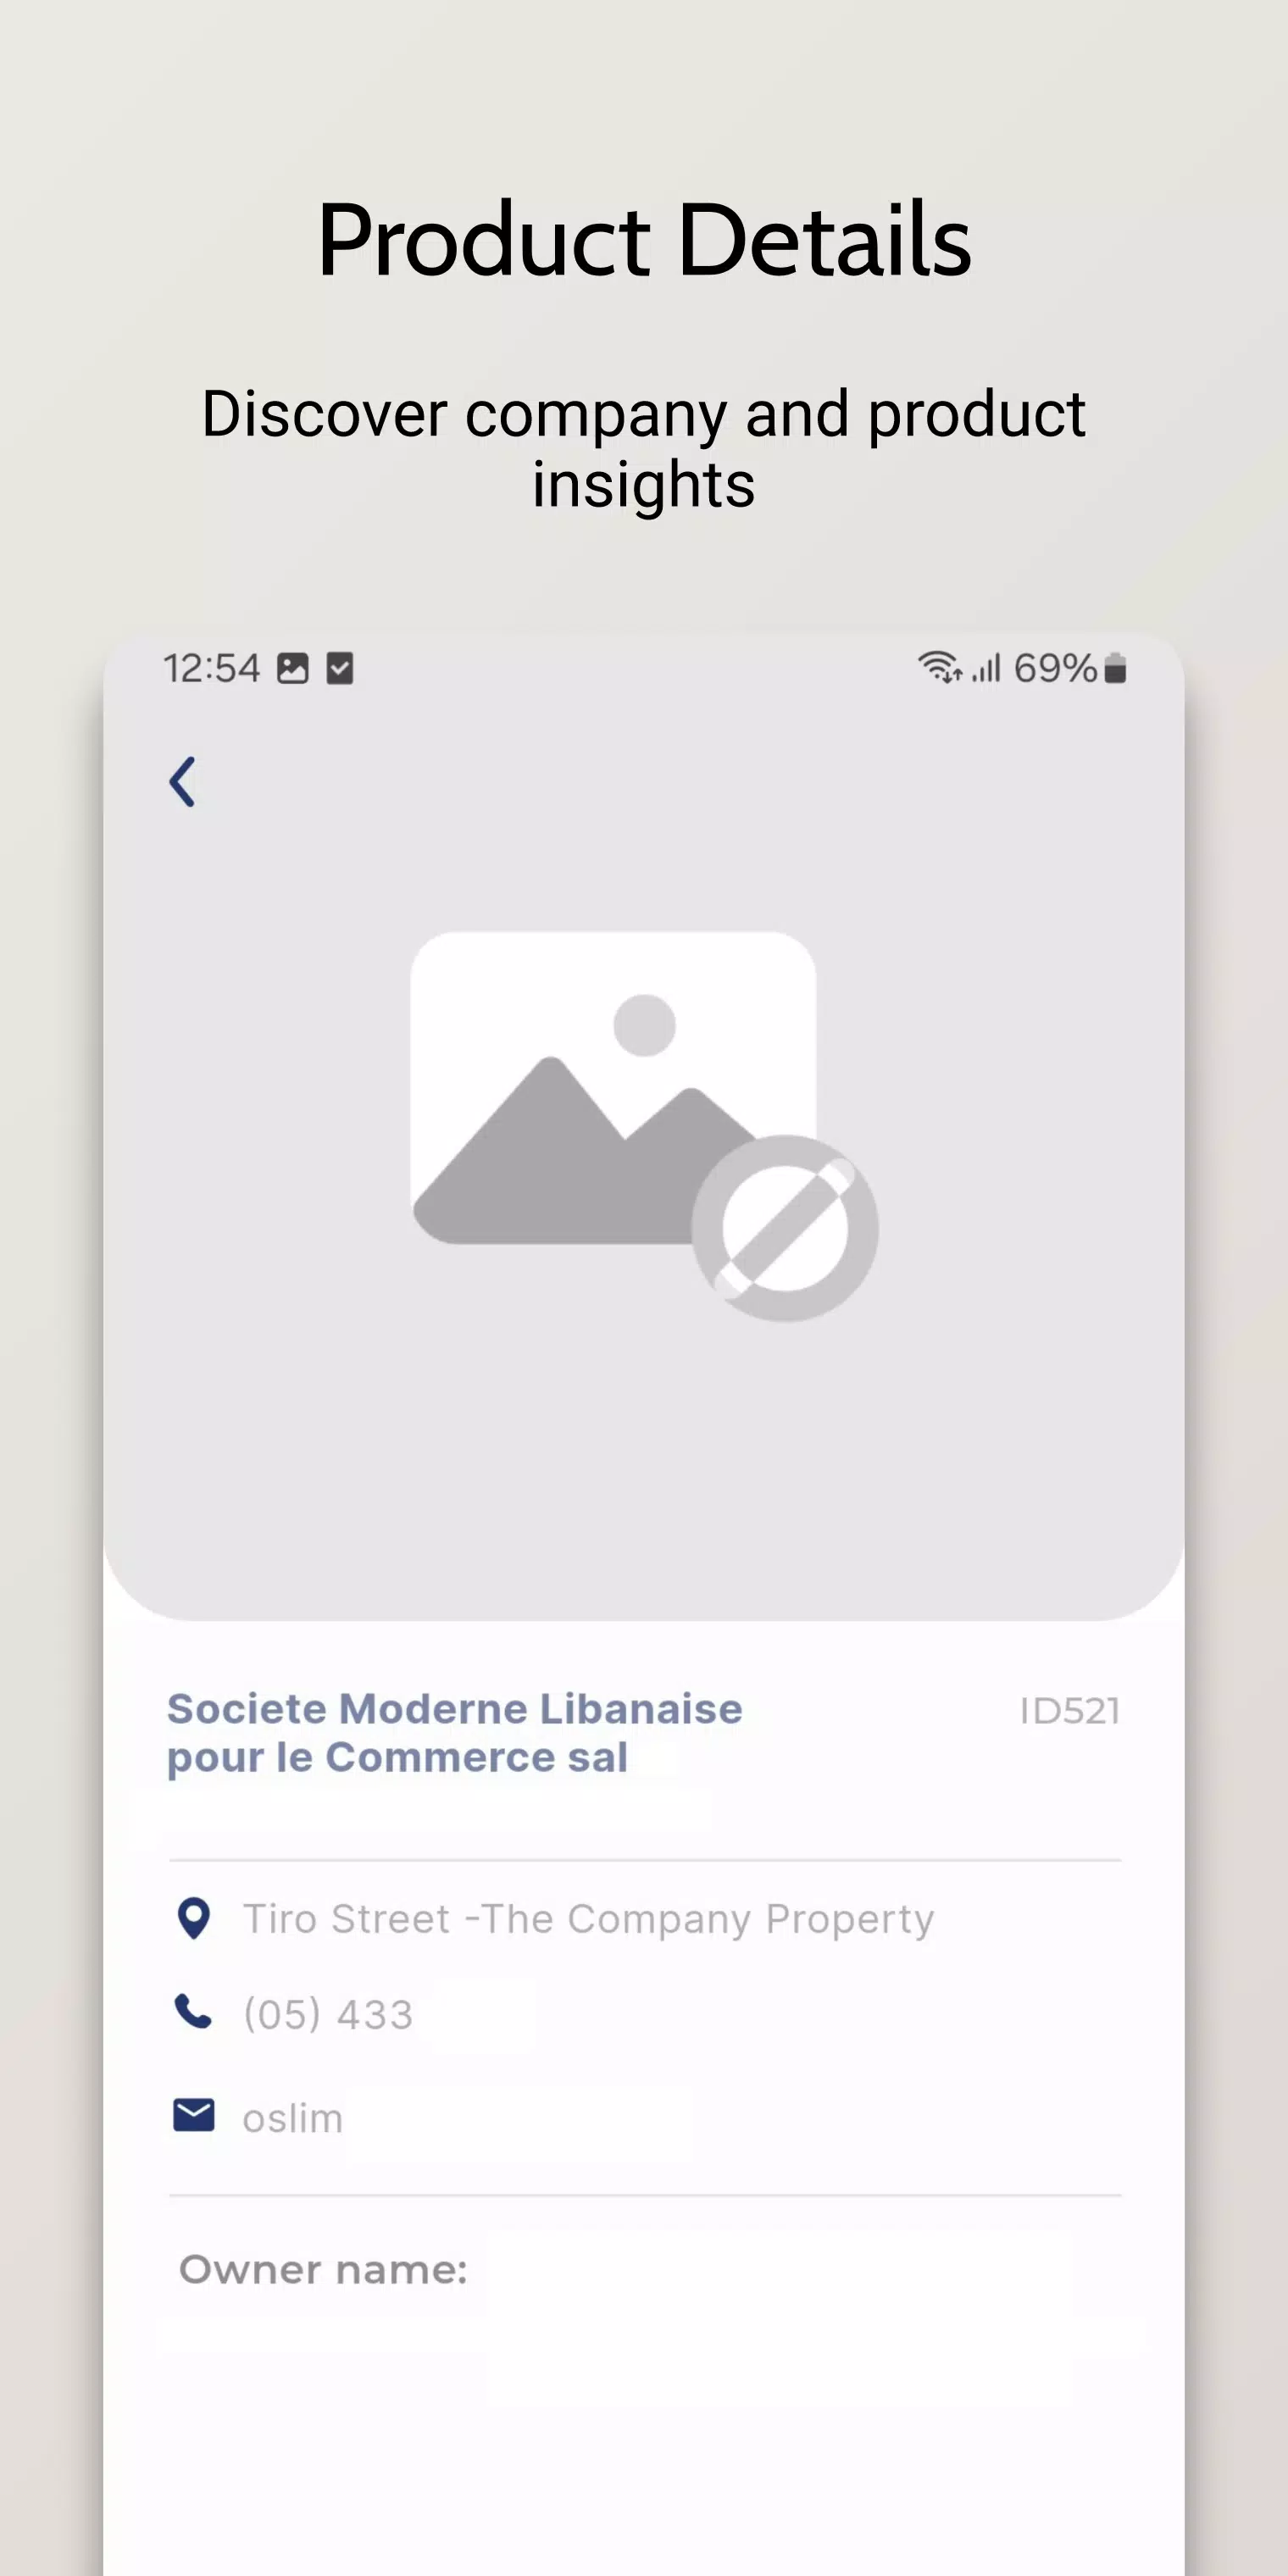Select the company name Societe Moderne Libanaise

point(455,1709)
